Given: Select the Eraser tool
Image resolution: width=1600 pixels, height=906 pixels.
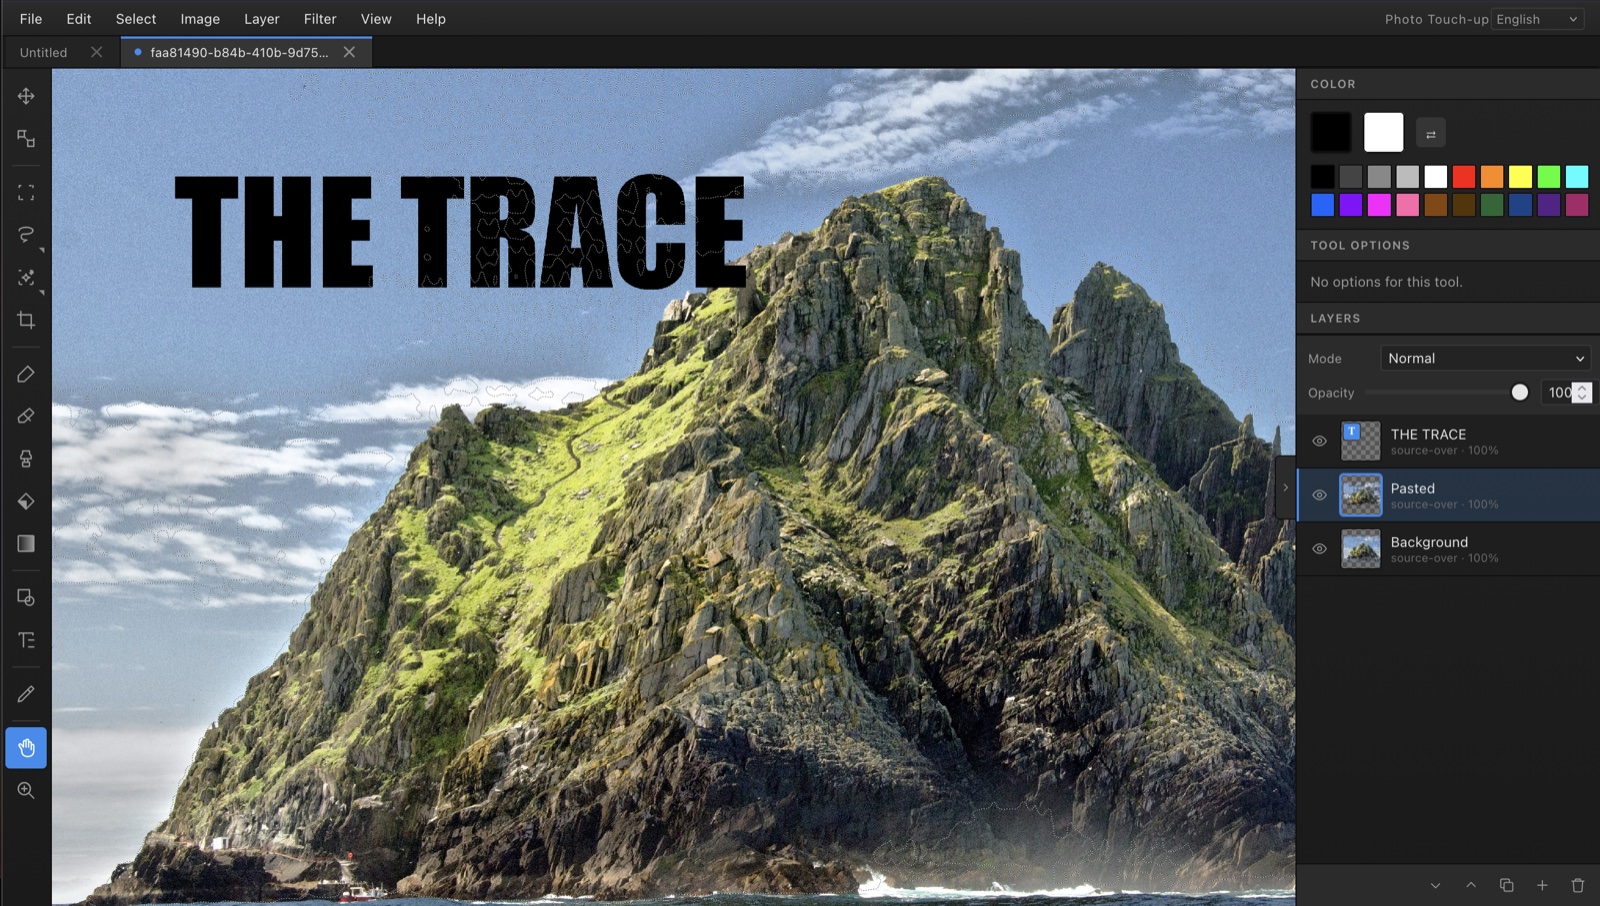Looking at the screenshot, I should (26, 416).
